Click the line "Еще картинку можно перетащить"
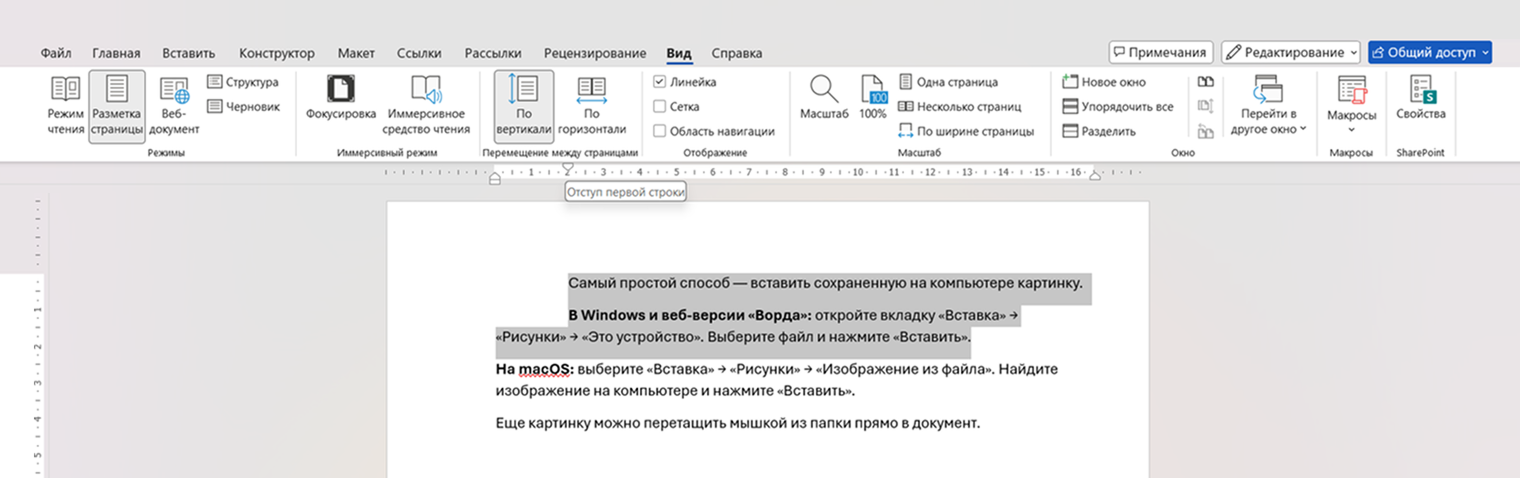1520x478 pixels. 738,423
